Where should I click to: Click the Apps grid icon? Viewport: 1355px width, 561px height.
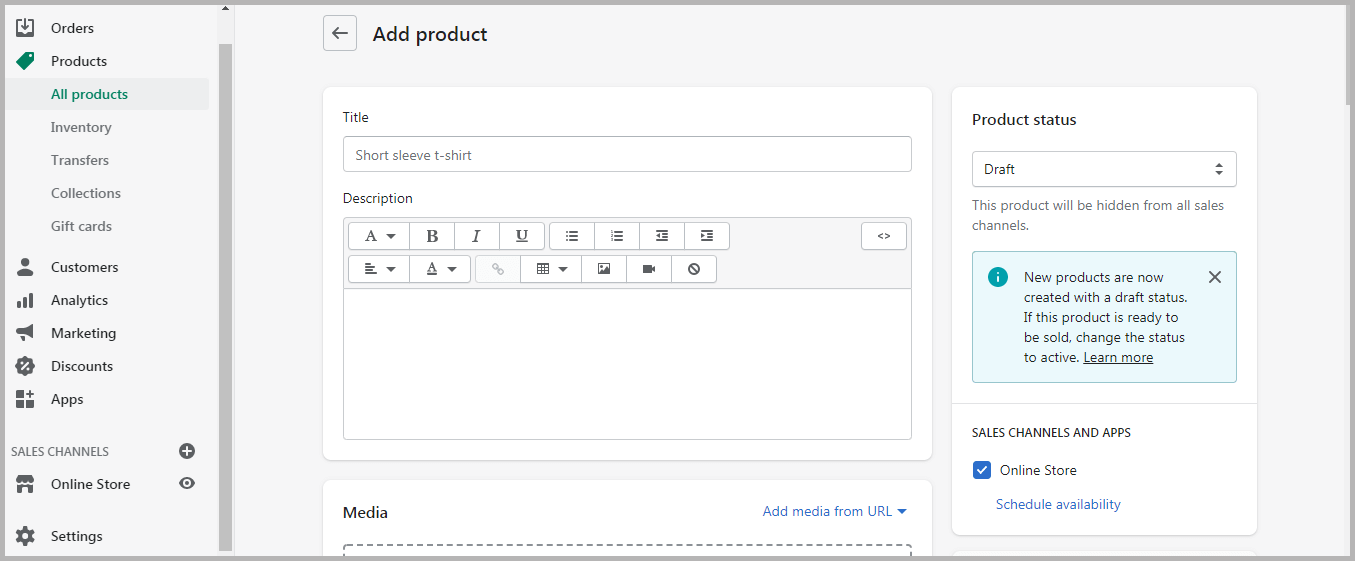(25, 399)
